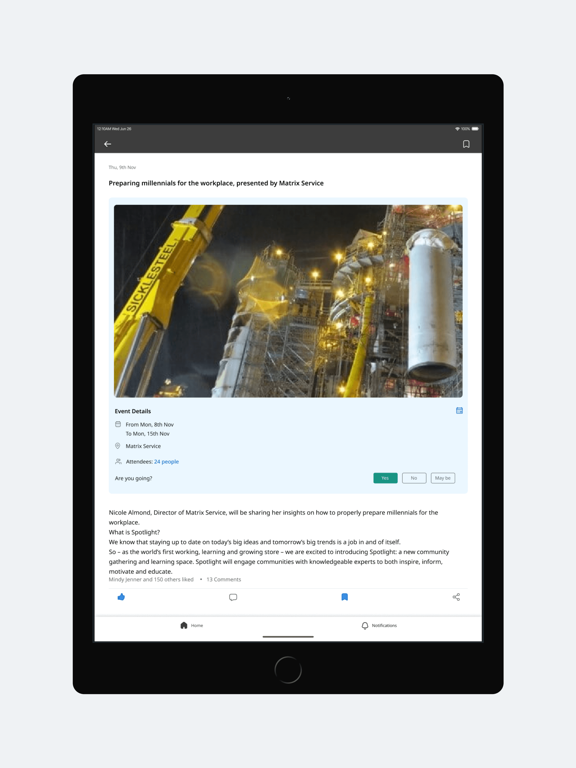Click the 'Event Details' heading
The height and width of the screenshot is (768, 576).
pos(133,411)
